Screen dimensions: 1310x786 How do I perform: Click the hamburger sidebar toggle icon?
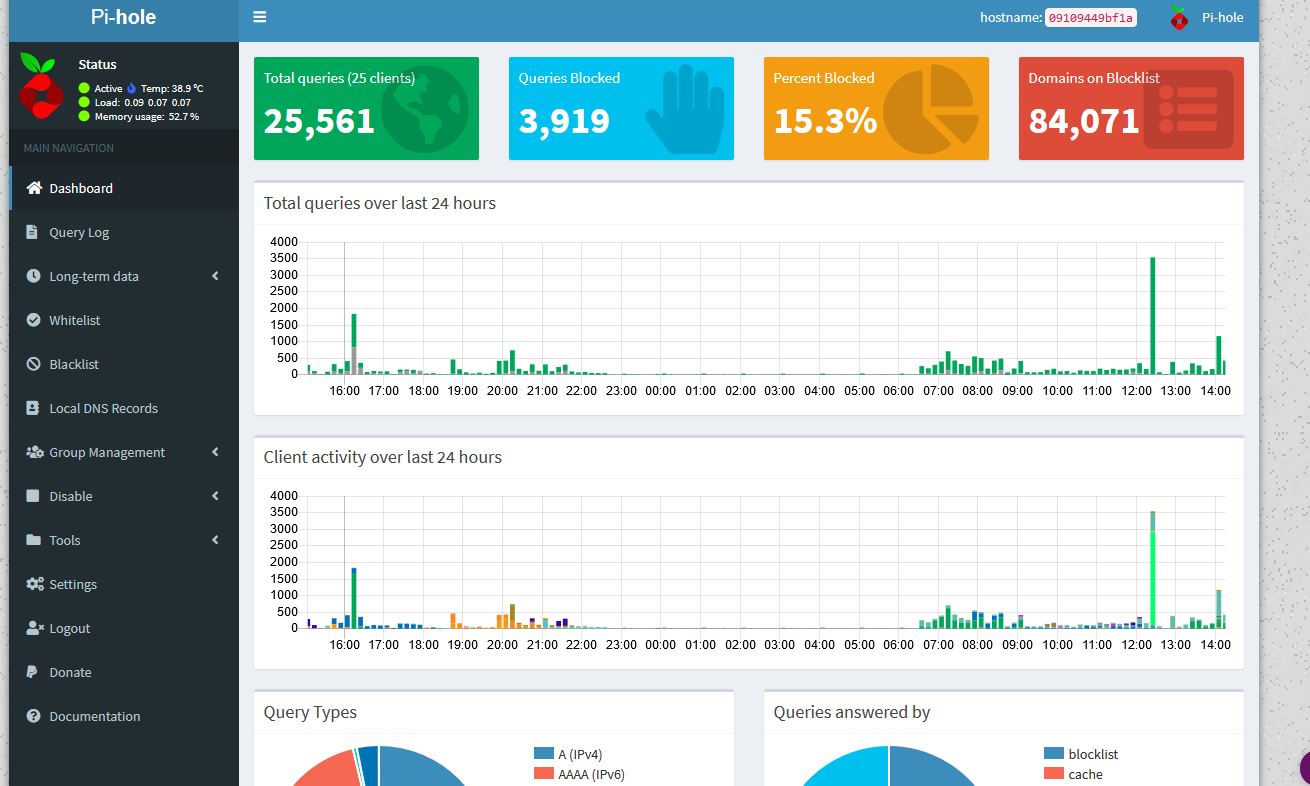click(x=260, y=17)
